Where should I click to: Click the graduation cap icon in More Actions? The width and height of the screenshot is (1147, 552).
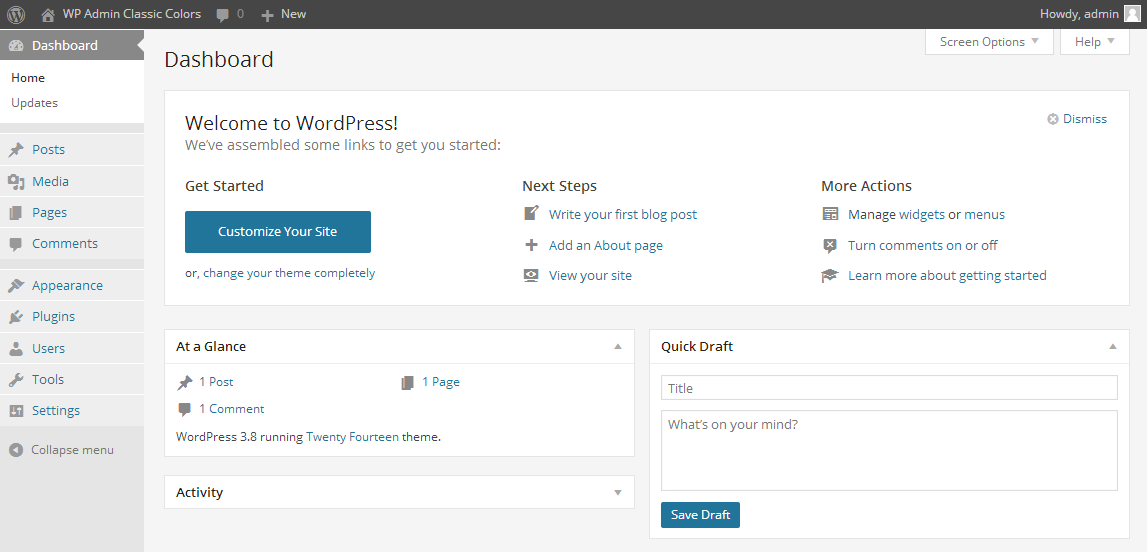click(x=830, y=276)
